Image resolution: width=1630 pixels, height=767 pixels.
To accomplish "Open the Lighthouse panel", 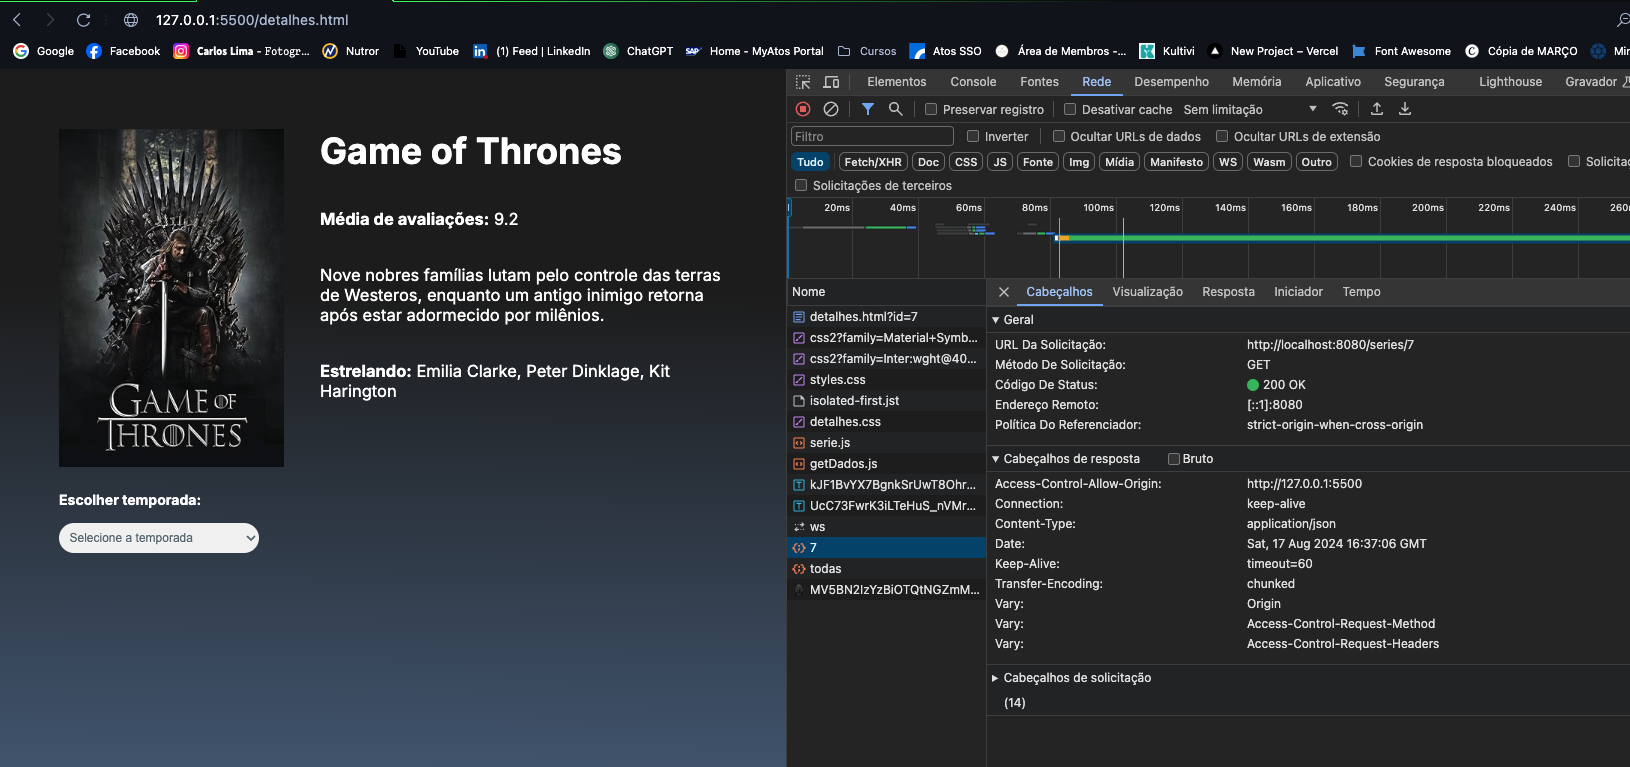I will (1510, 82).
